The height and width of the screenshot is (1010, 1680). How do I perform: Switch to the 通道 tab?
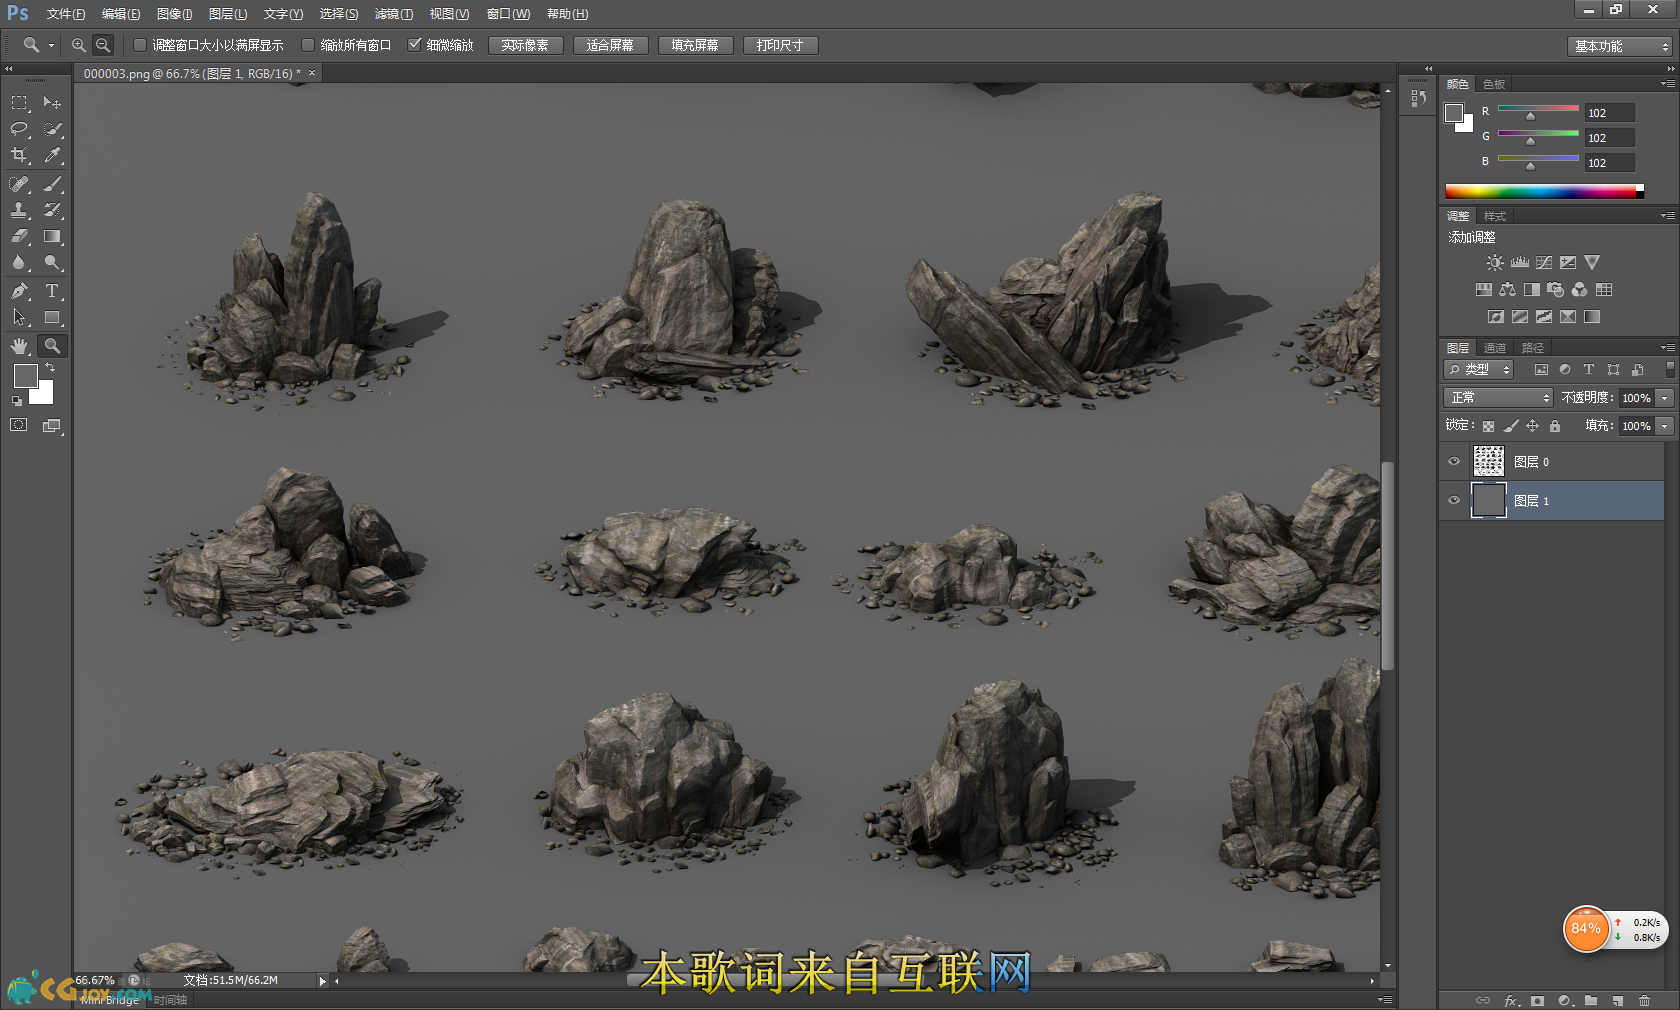coord(1495,348)
